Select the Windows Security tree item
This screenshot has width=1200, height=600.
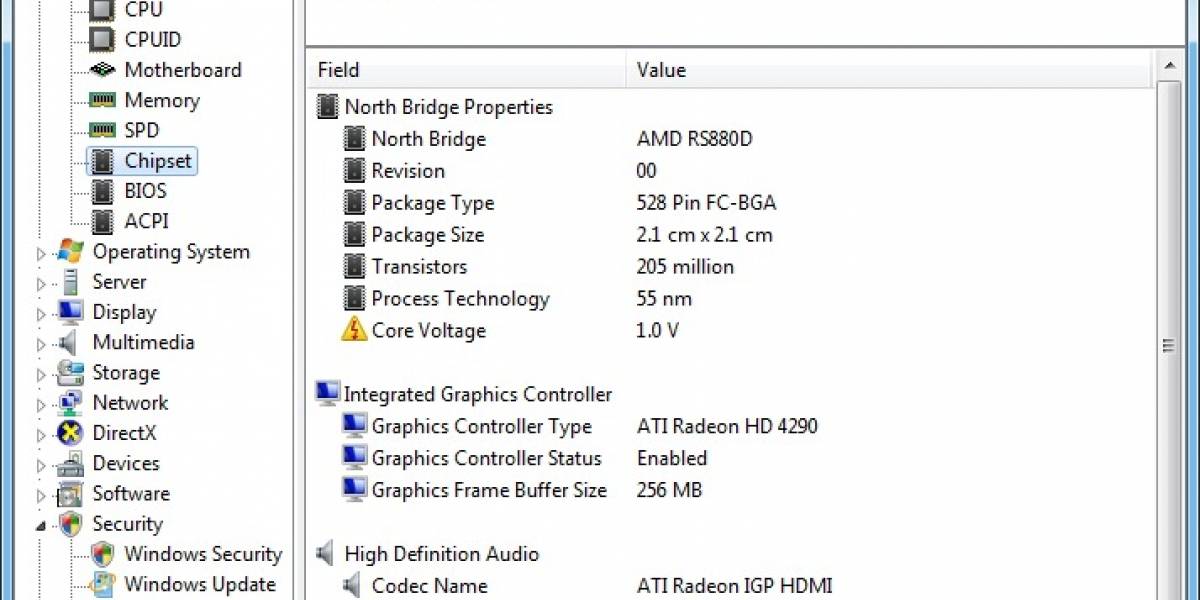click(203, 554)
